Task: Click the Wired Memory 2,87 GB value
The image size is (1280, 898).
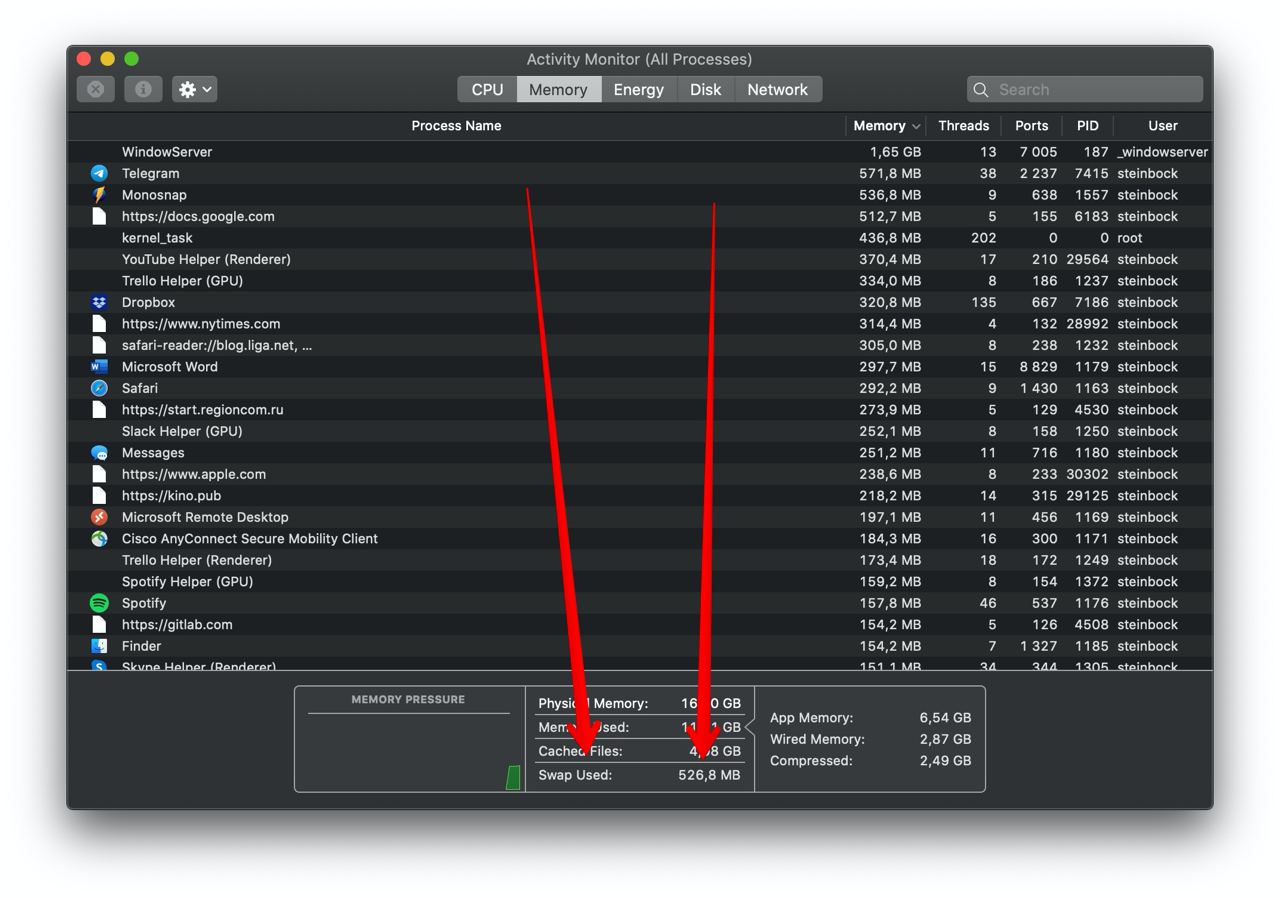Action: pos(945,739)
